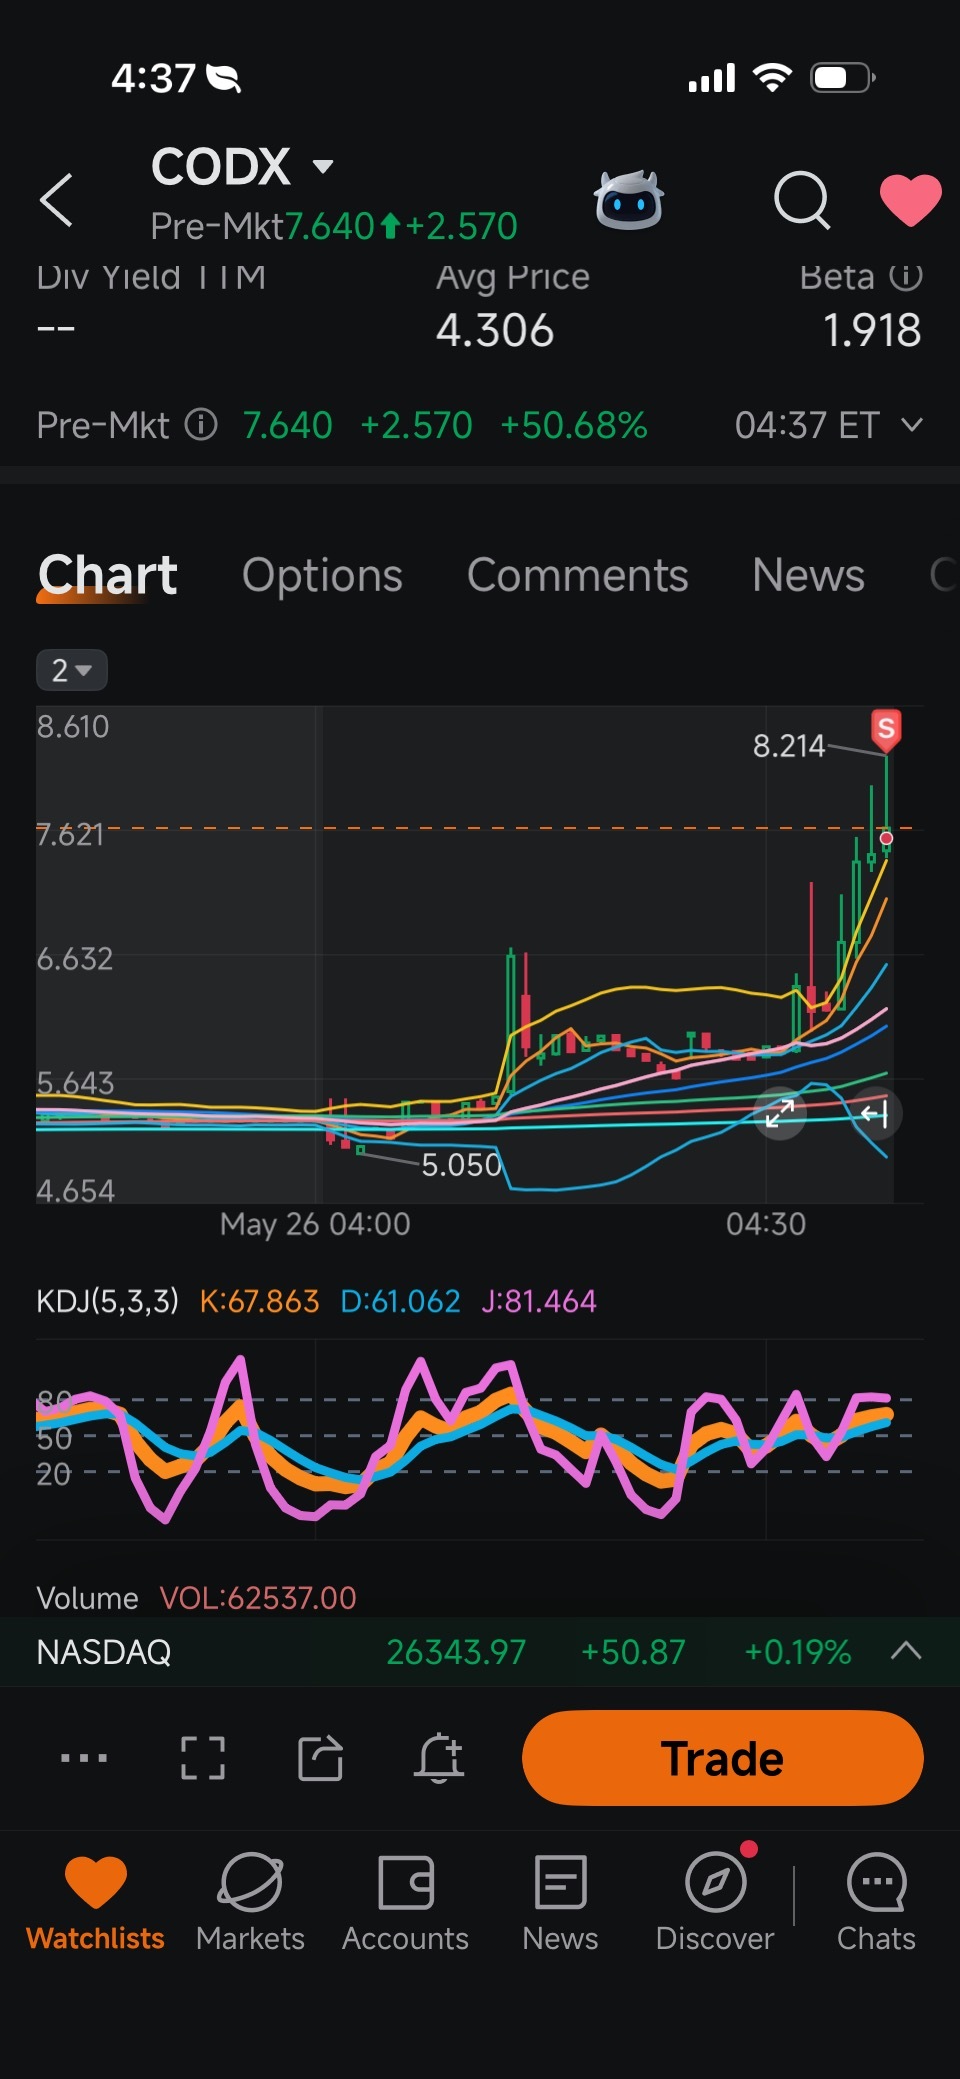Viewport: 960px width, 2079px height.
Task: Open the CODX ticker dropdown arrow
Action: click(x=322, y=166)
